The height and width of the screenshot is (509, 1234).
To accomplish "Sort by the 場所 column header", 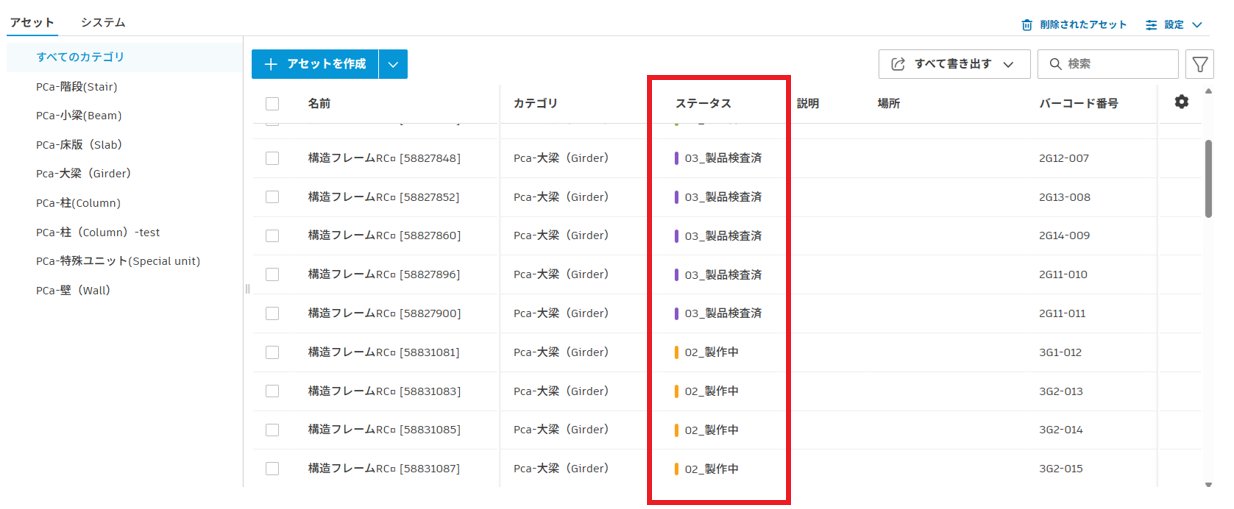I will tap(888, 103).
